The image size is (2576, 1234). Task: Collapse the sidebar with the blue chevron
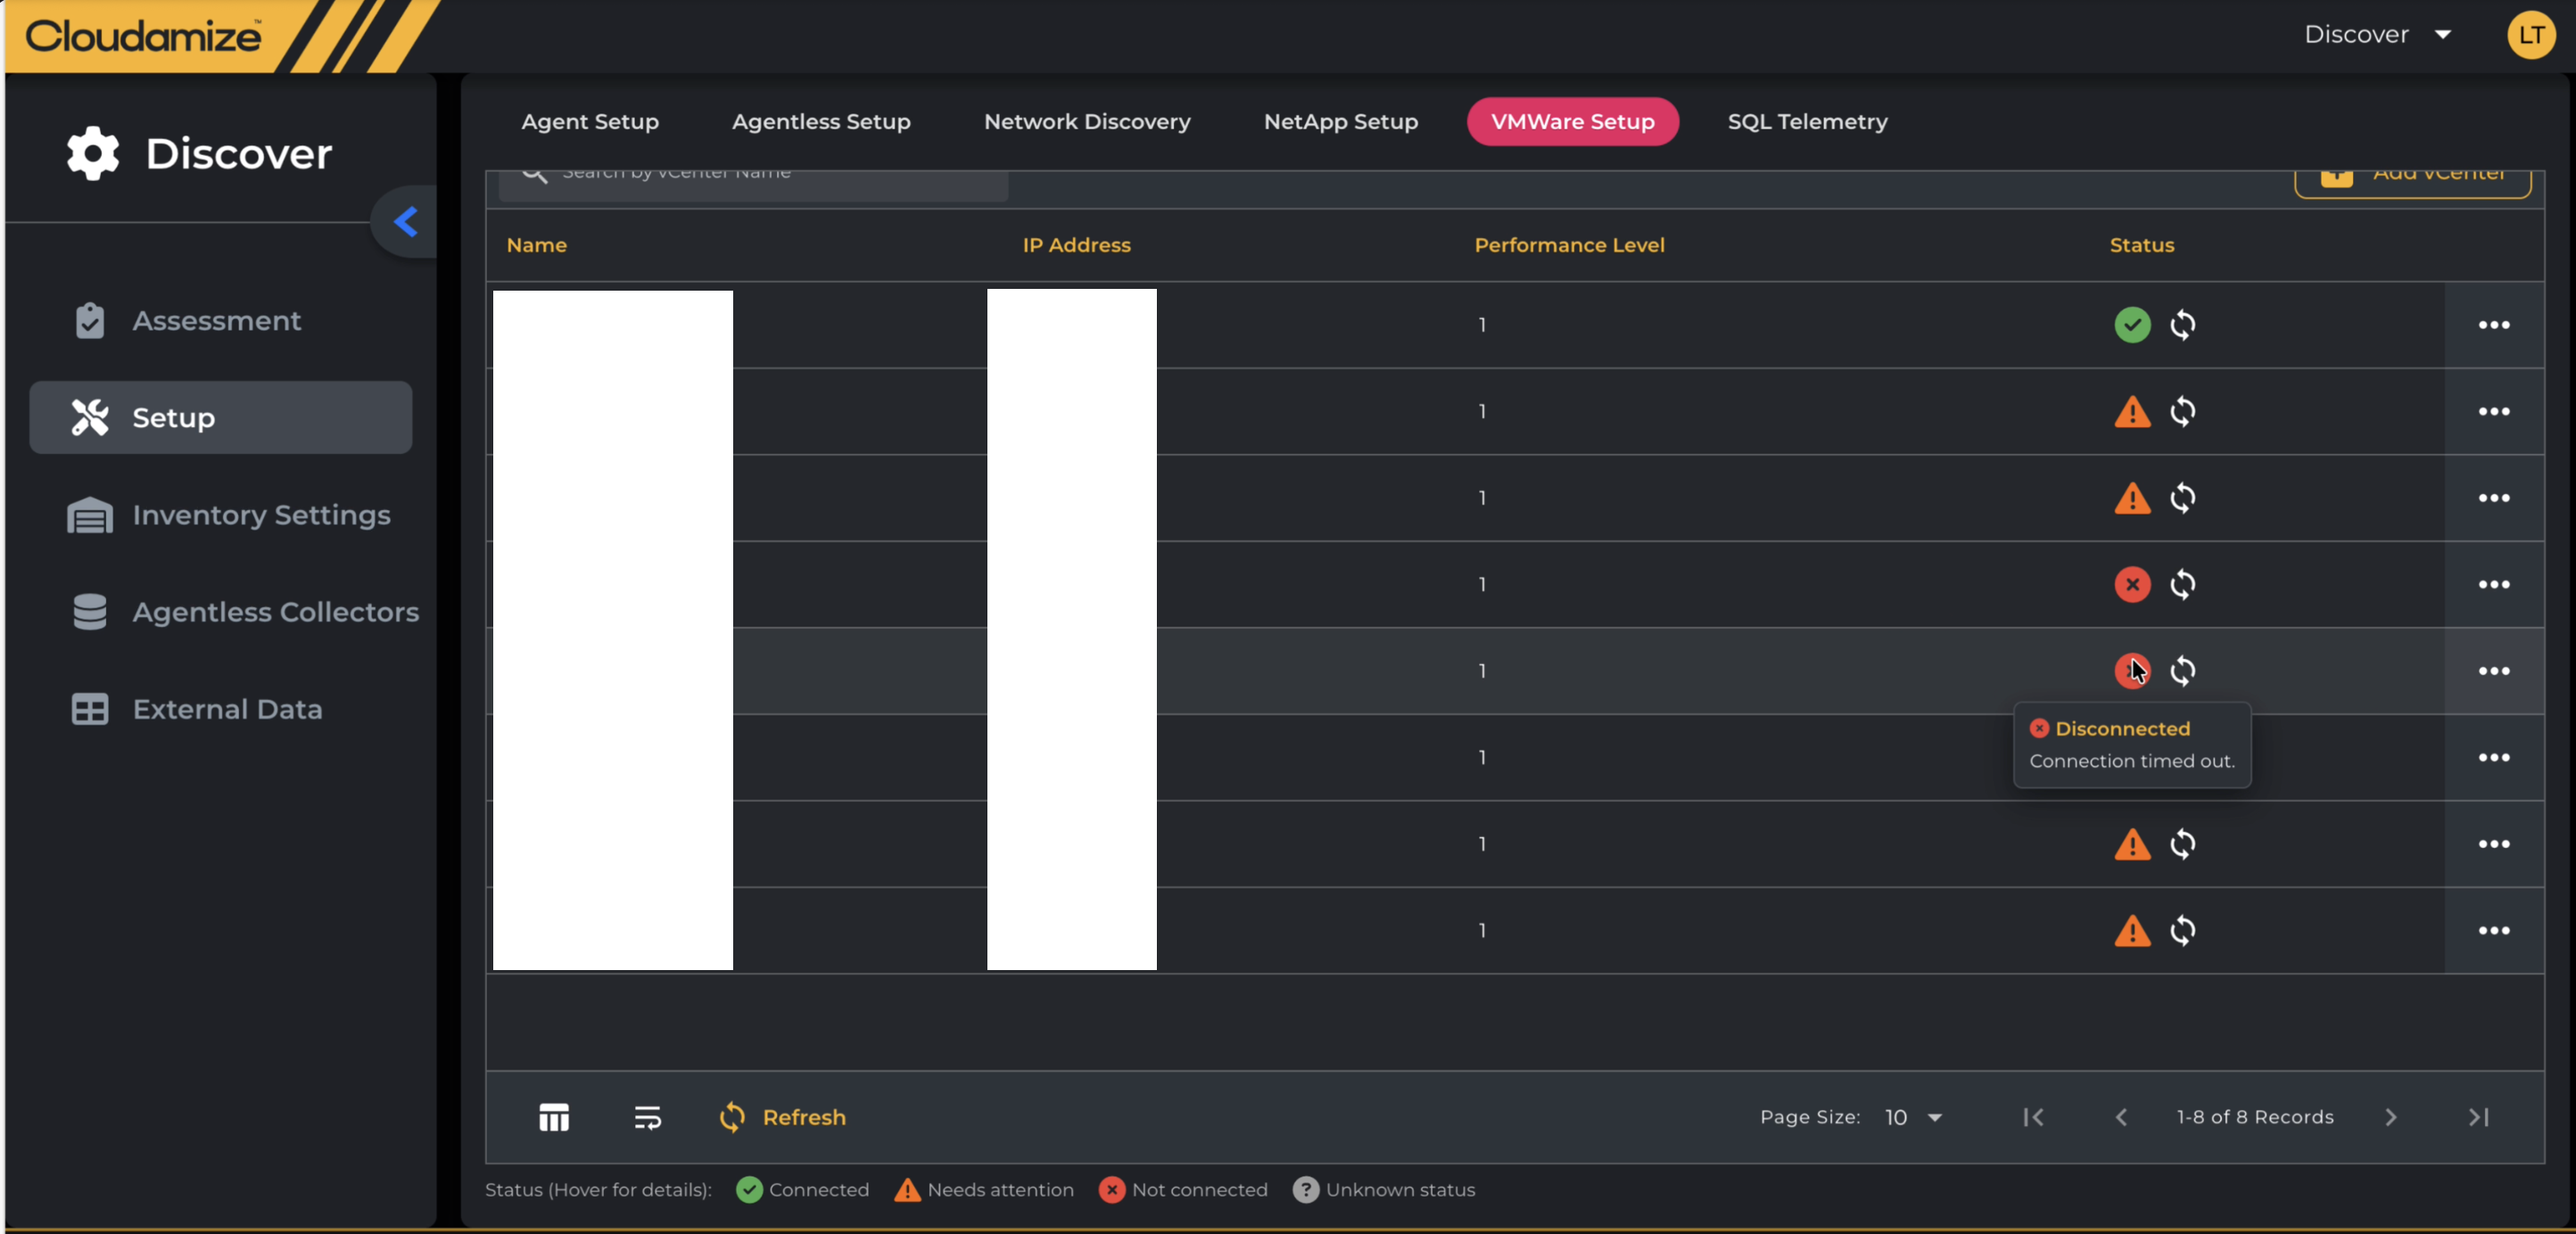(406, 221)
